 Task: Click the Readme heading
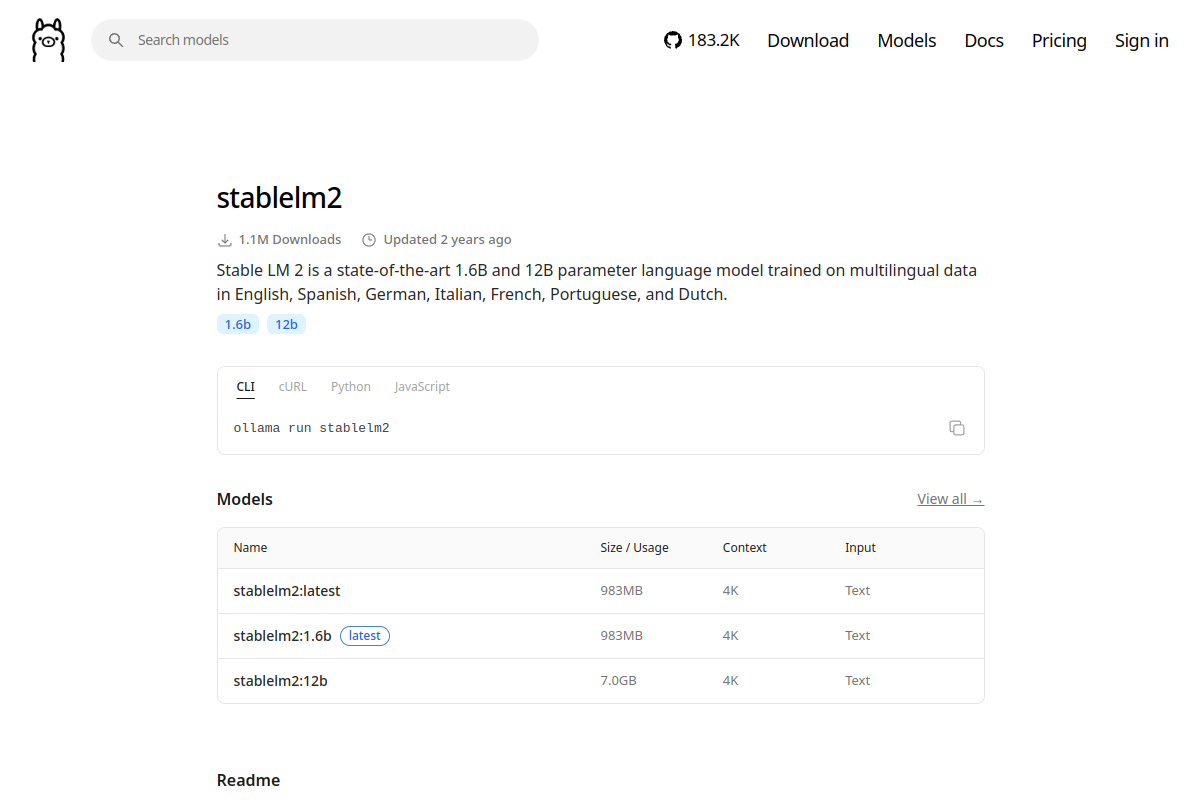point(248,780)
